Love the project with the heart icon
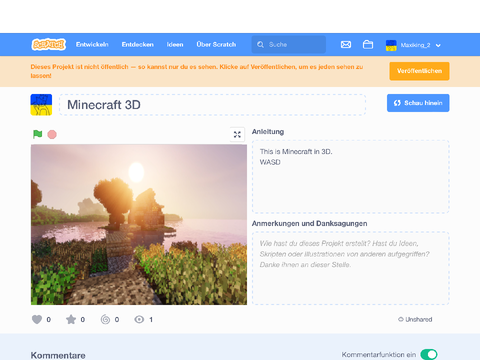This screenshot has height=360, width=480. pyautogui.click(x=37, y=319)
